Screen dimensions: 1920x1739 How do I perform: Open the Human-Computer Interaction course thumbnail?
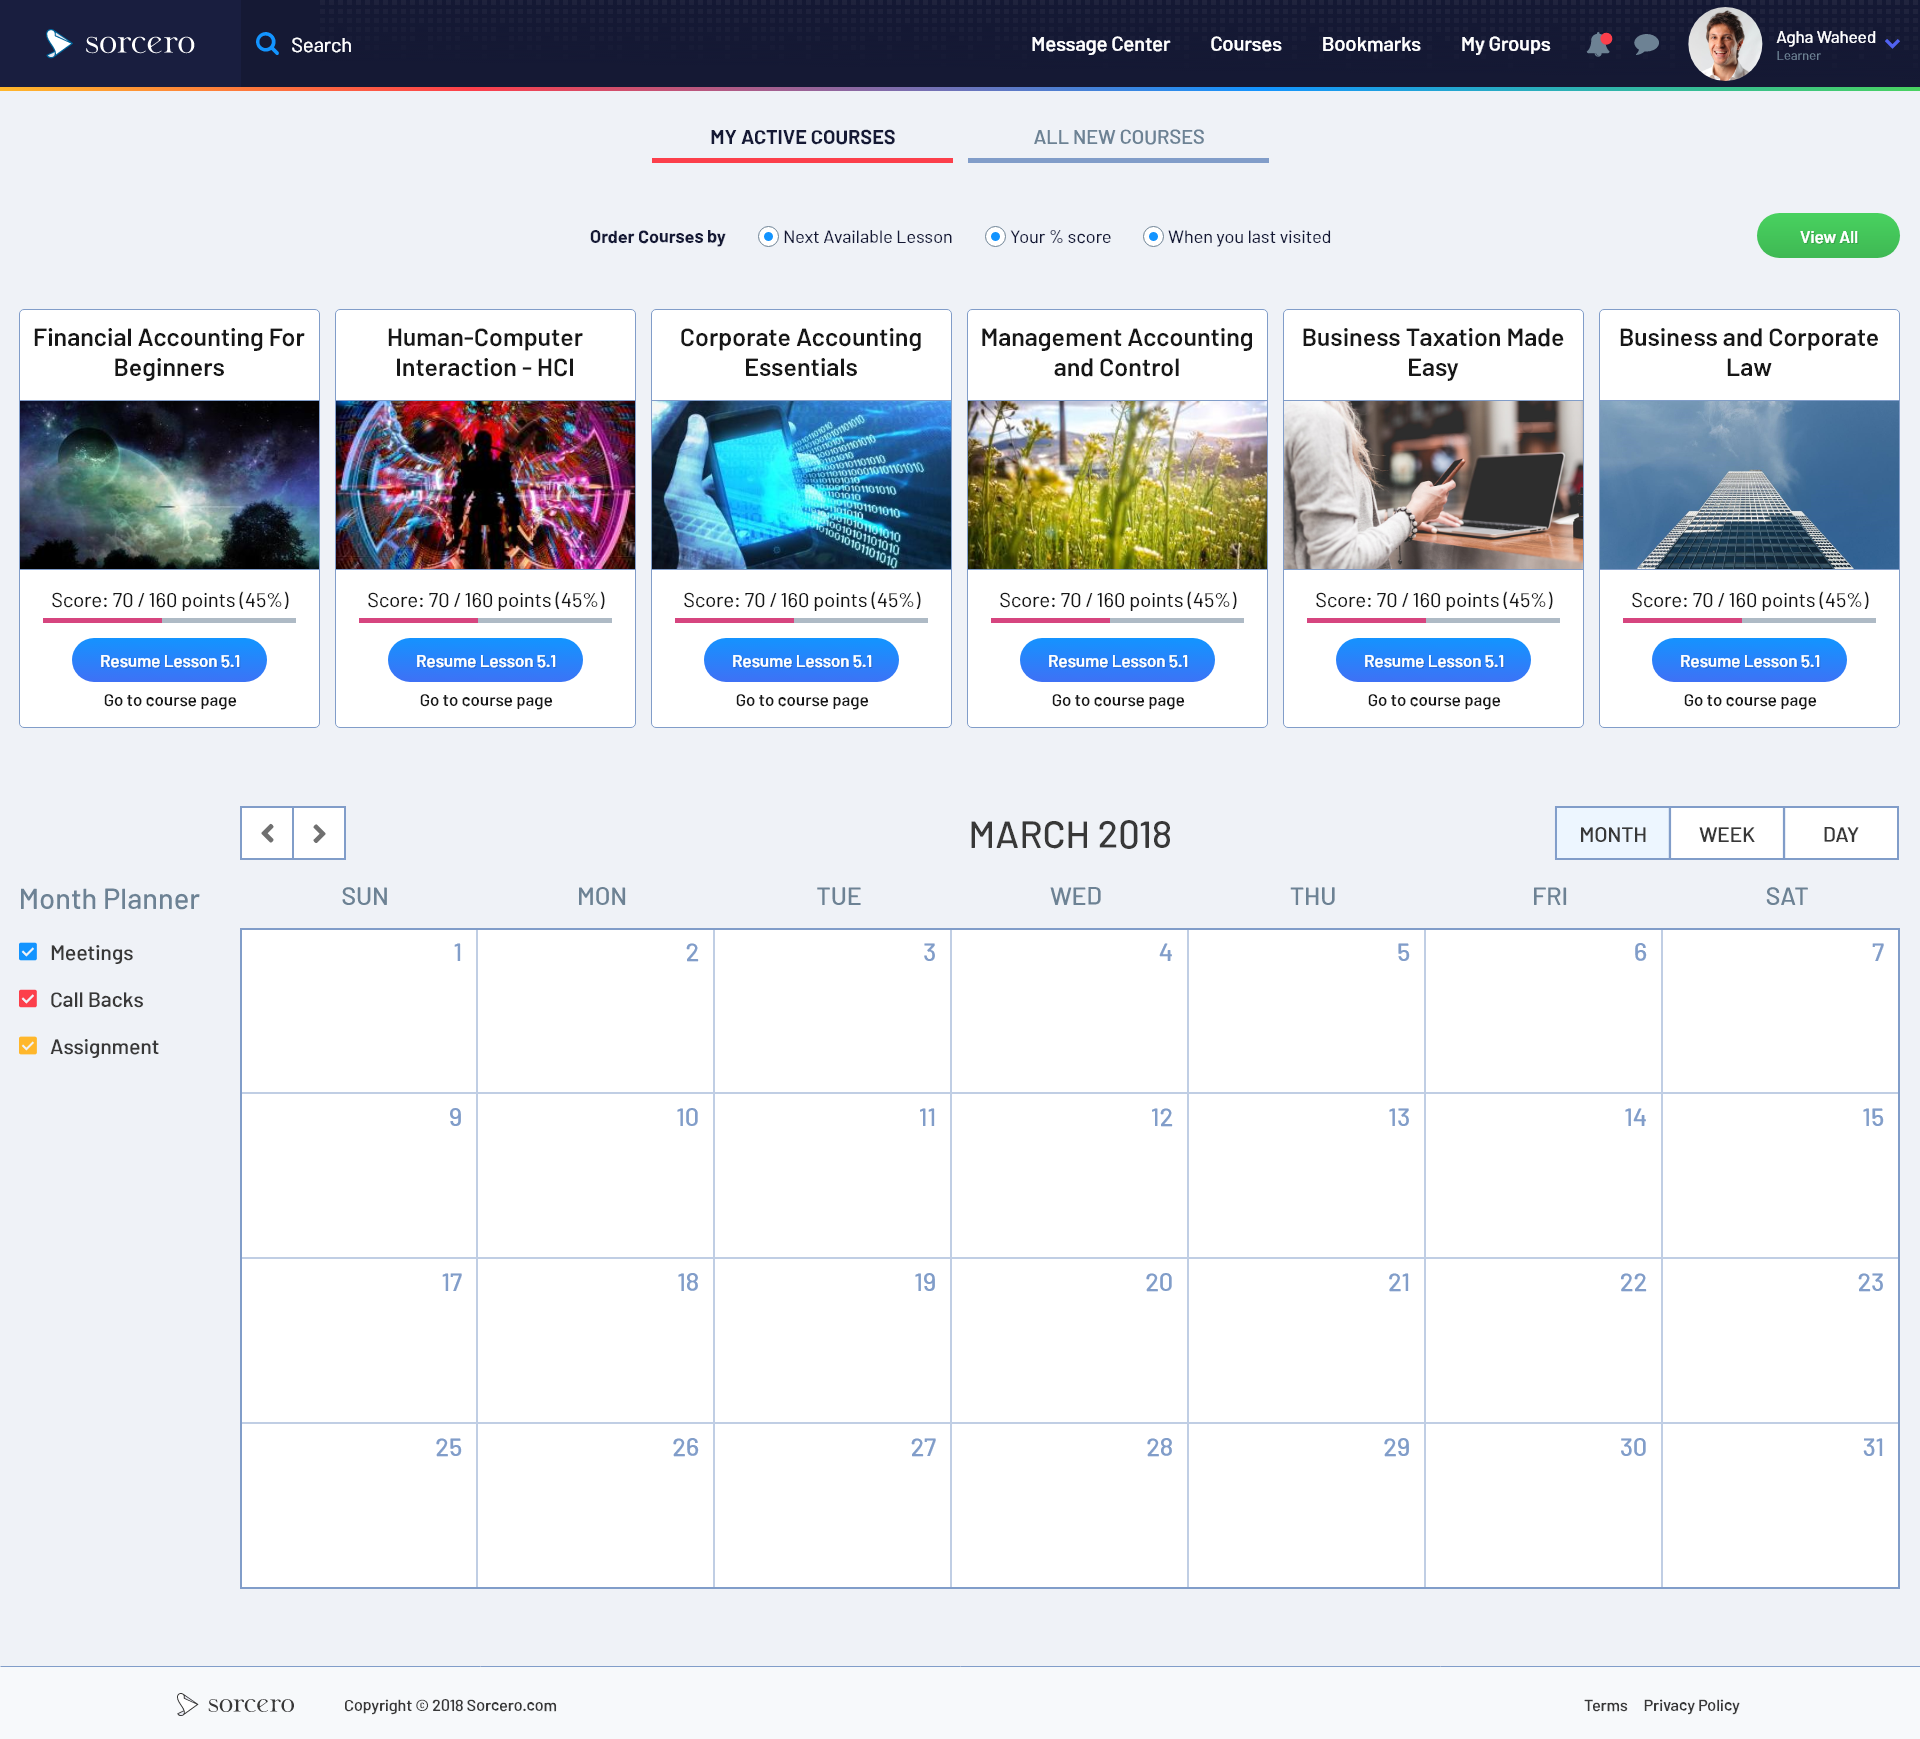485,485
